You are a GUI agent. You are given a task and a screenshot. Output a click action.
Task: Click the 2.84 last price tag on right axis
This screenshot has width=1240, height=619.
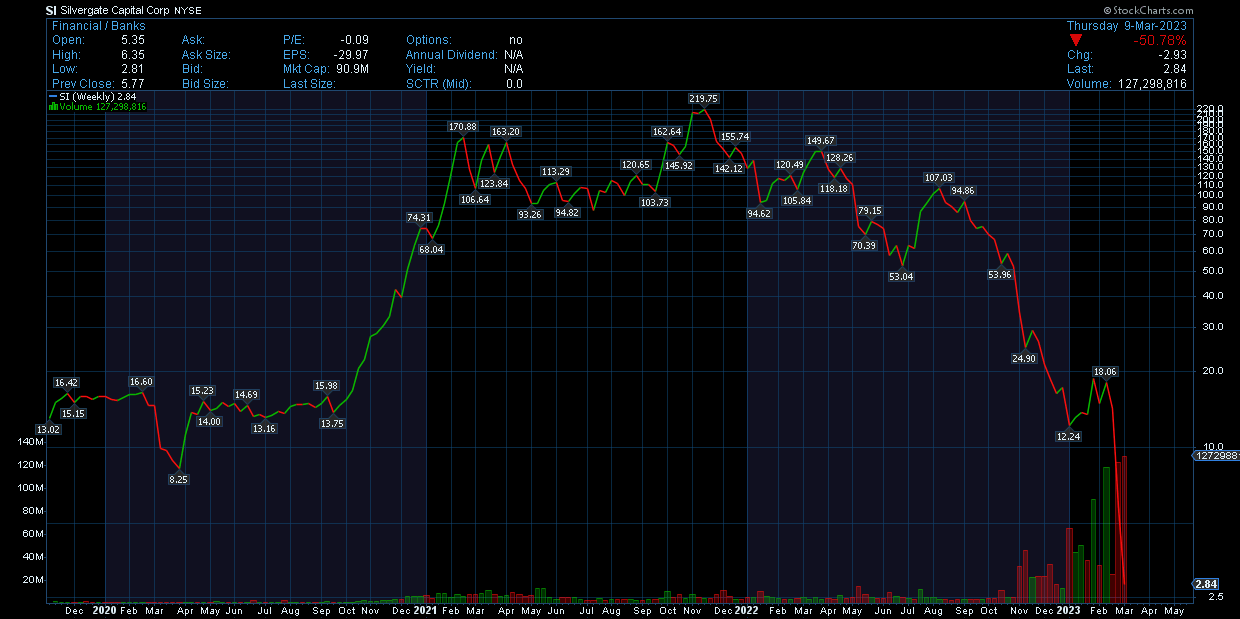tap(1206, 584)
